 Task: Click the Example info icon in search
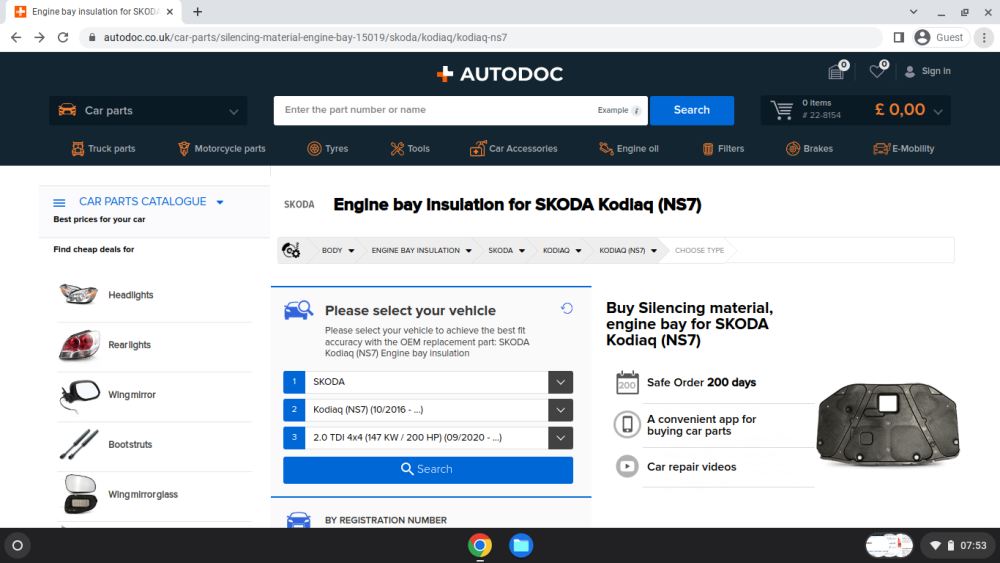[636, 110]
